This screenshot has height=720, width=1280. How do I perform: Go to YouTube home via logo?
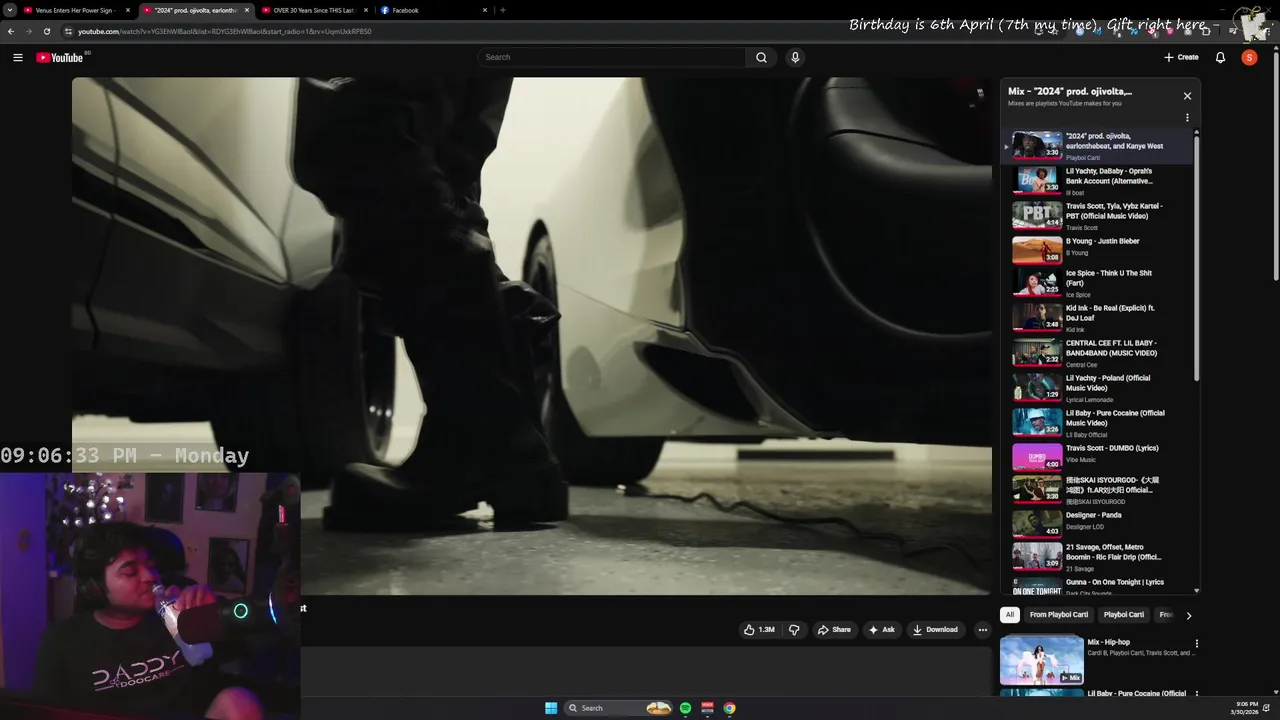[60, 57]
